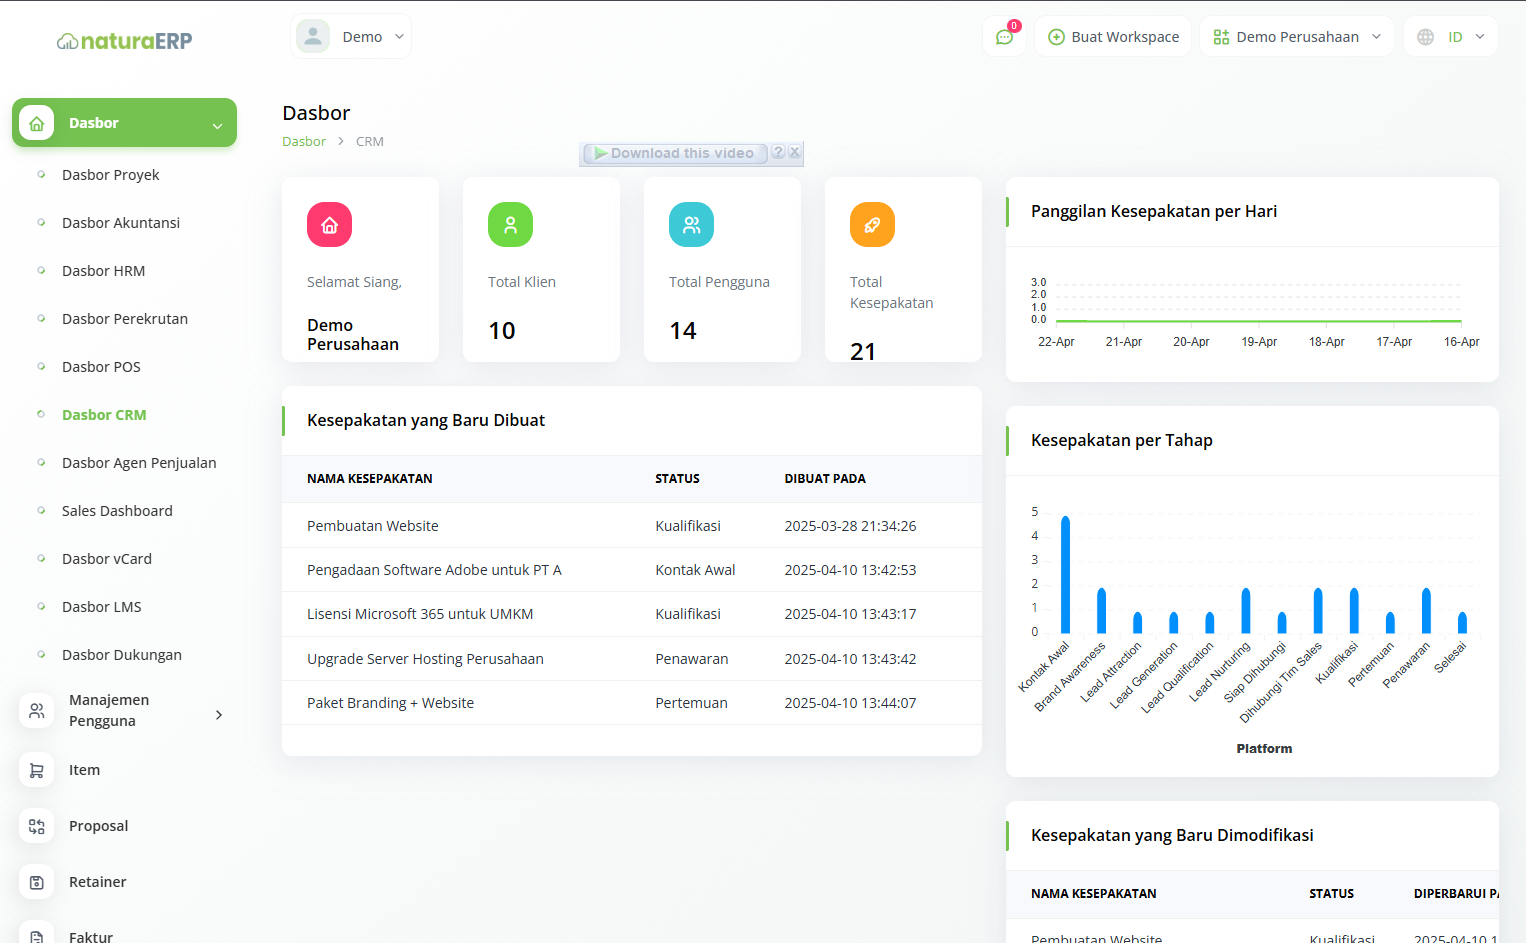The height and width of the screenshot is (943, 1526).
Task: Click the Platform axis label
Action: [x=1264, y=749]
